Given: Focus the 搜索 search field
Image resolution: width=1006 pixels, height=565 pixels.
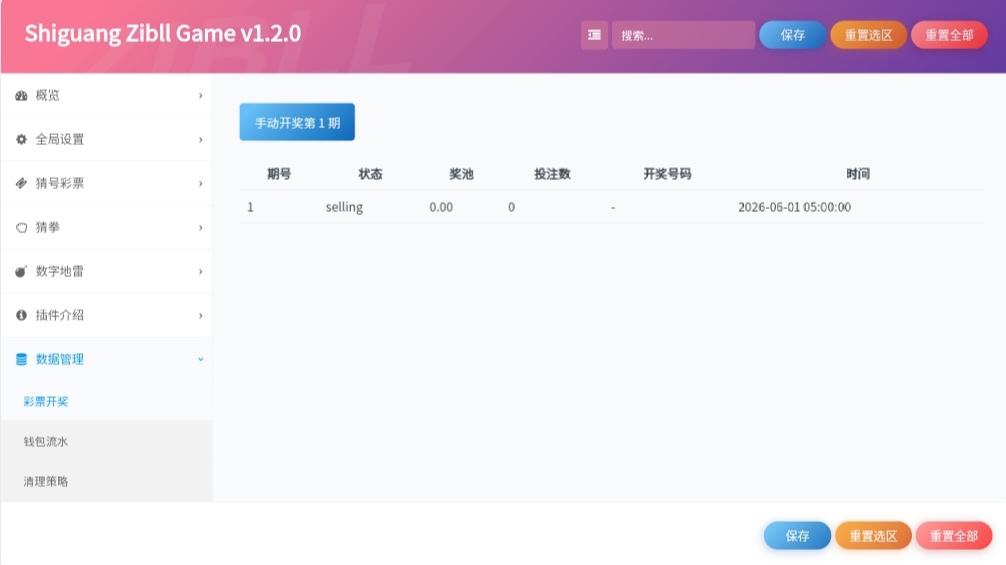Looking at the screenshot, I should click(x=683, y=35).
